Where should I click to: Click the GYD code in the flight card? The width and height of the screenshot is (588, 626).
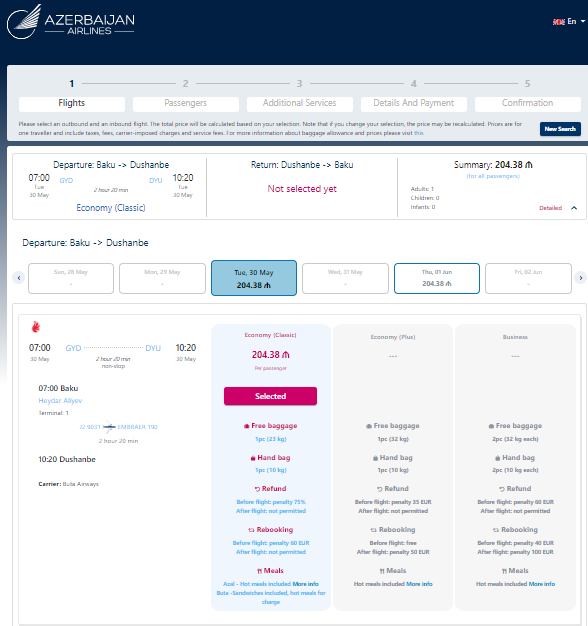[73, 348]
